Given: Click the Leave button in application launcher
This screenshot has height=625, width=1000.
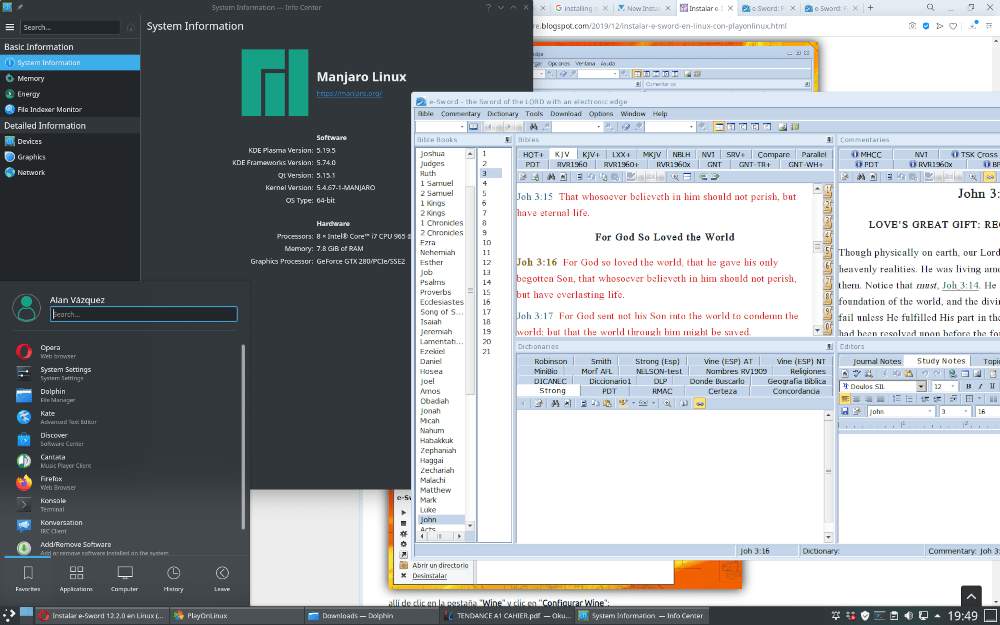Looking at the screenshot, I should 222,578.
